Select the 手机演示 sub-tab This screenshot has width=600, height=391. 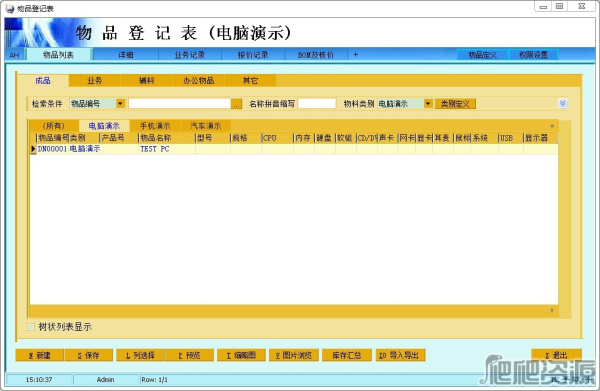click(155, 126)
